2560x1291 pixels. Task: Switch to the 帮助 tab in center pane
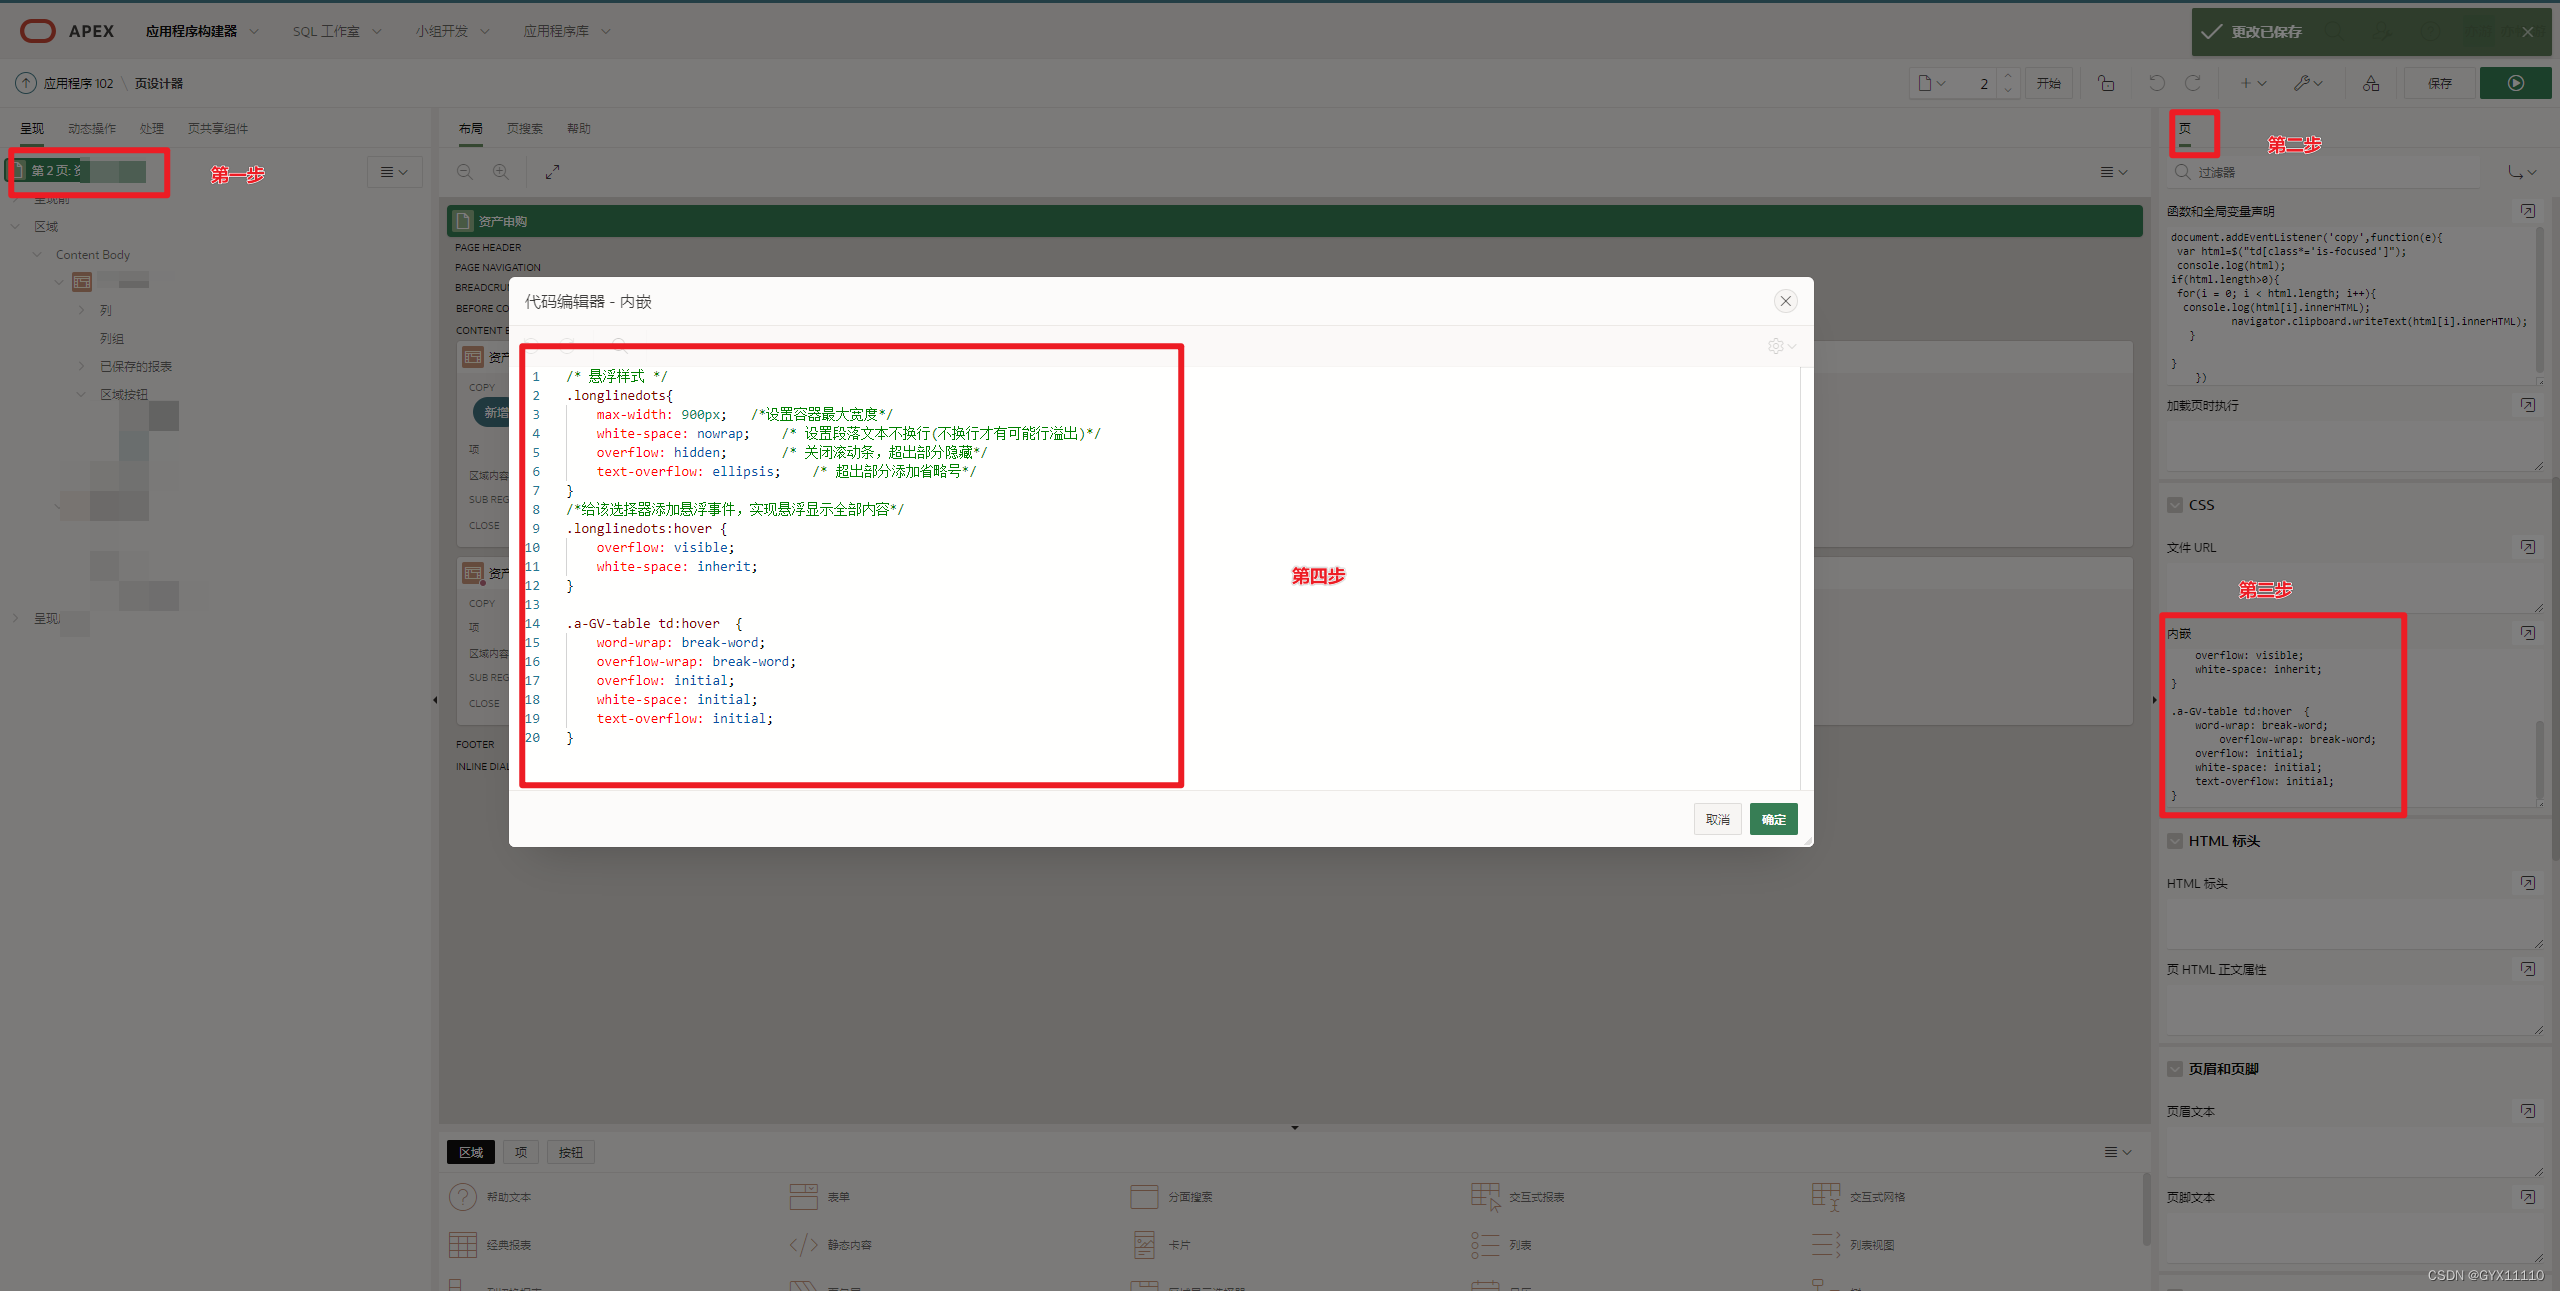point(579,128)
